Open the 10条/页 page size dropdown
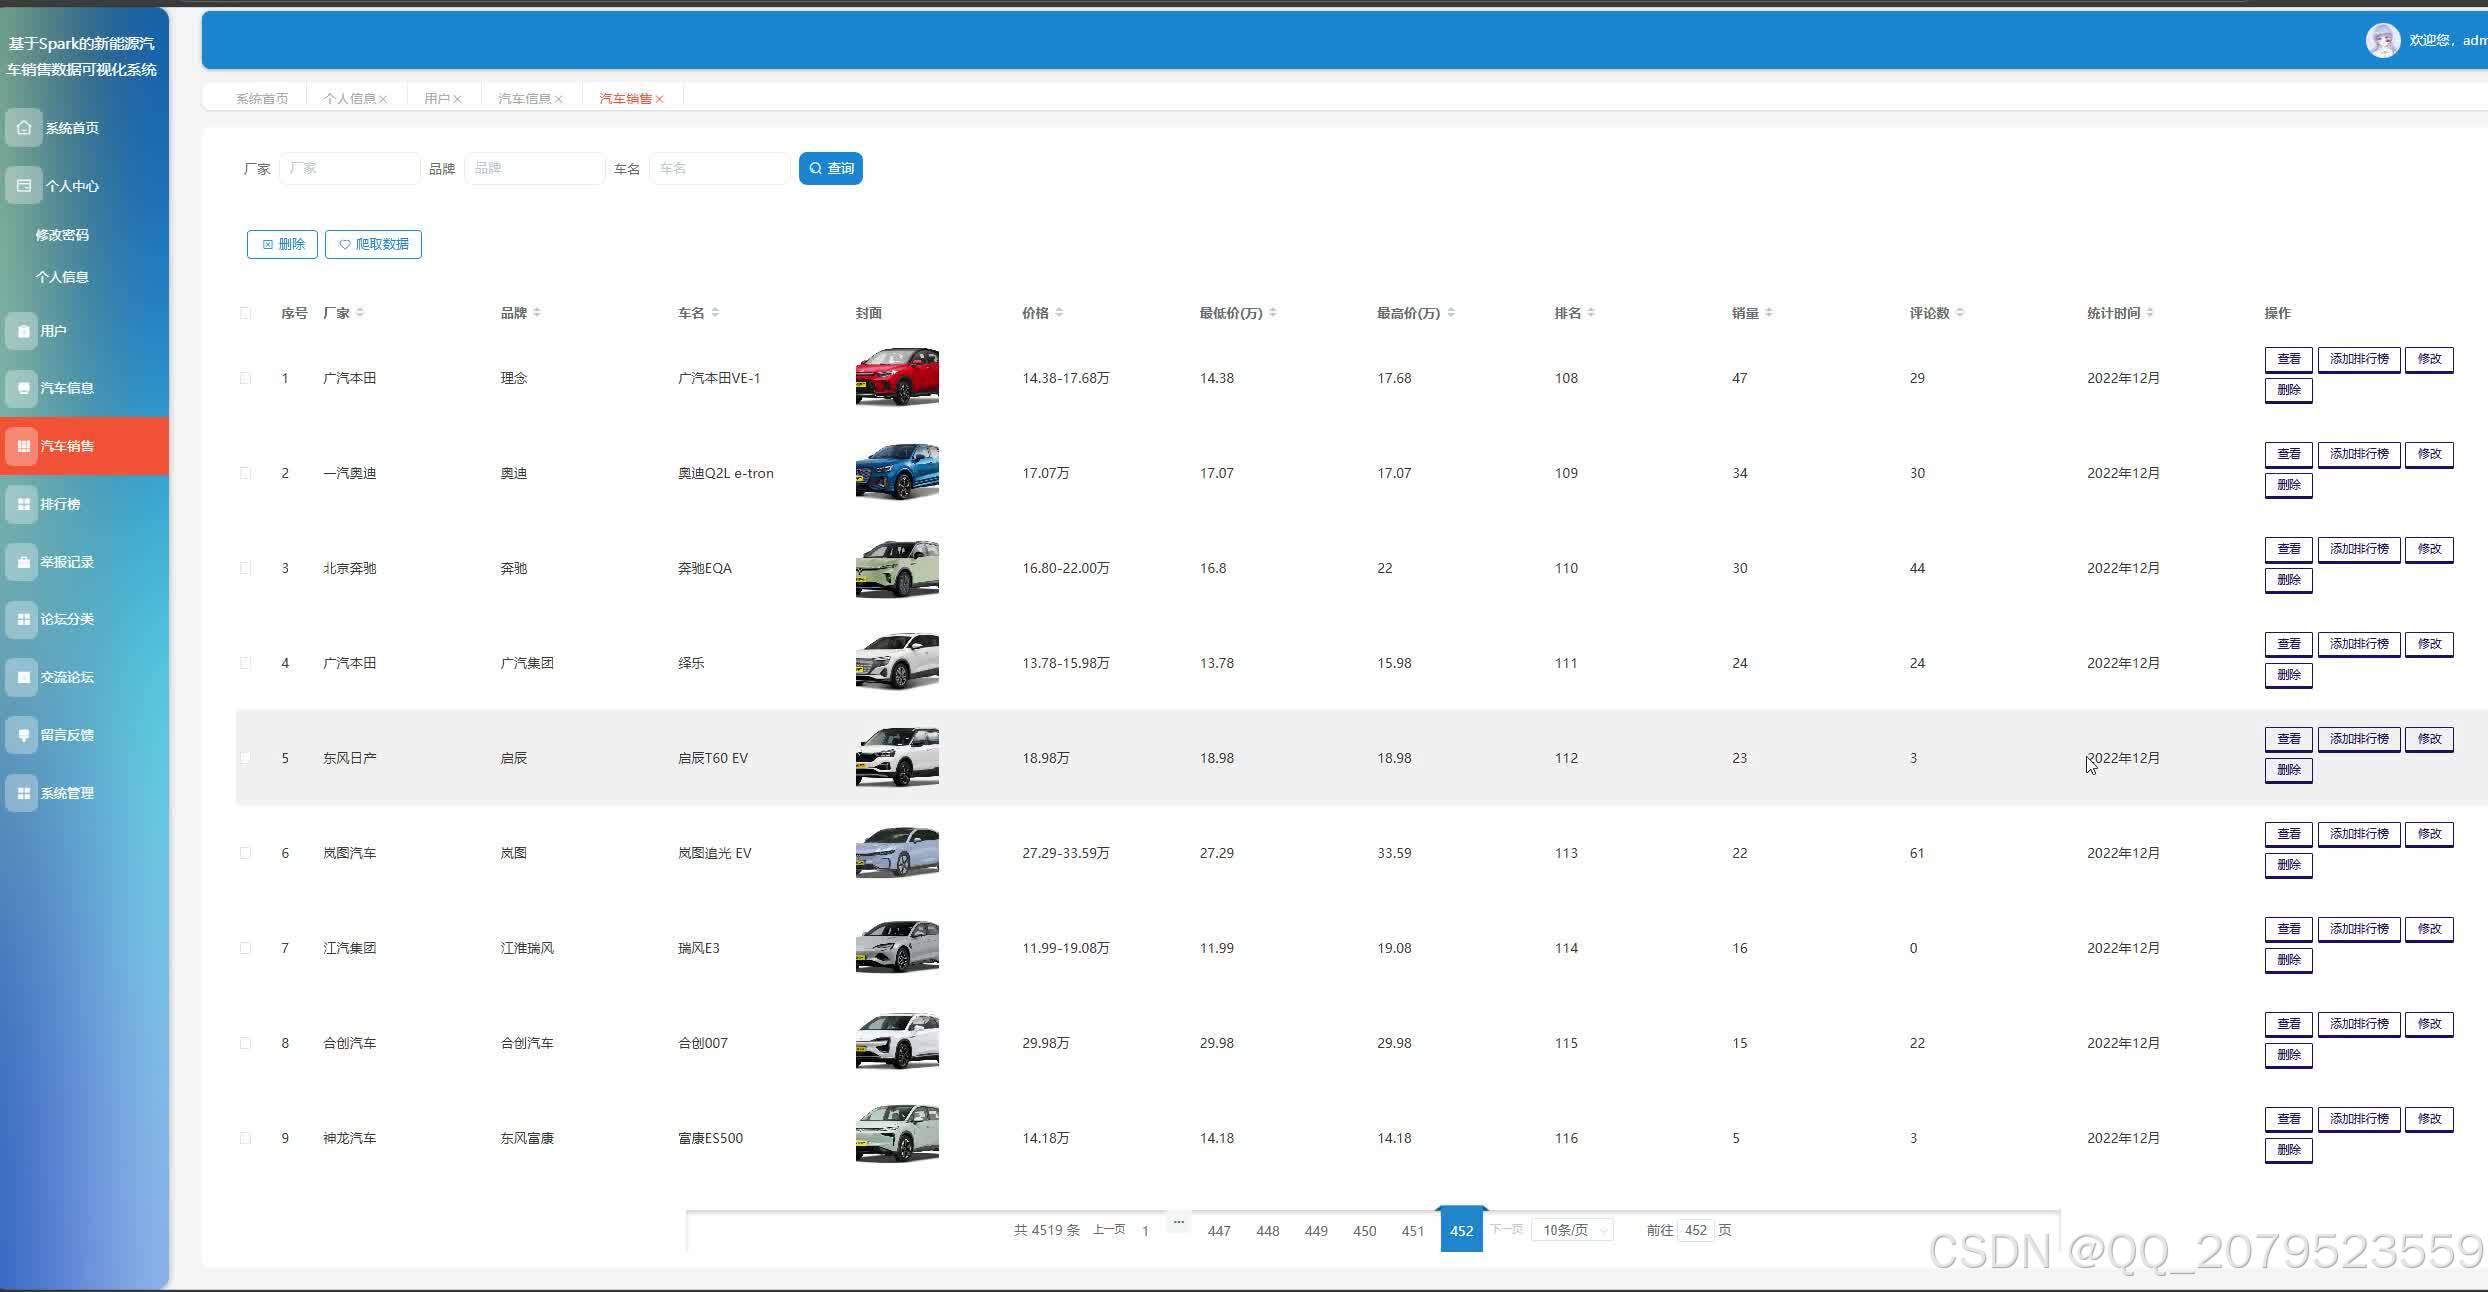This screenshot has width=2488, height=1292. coord(1572,1230)
